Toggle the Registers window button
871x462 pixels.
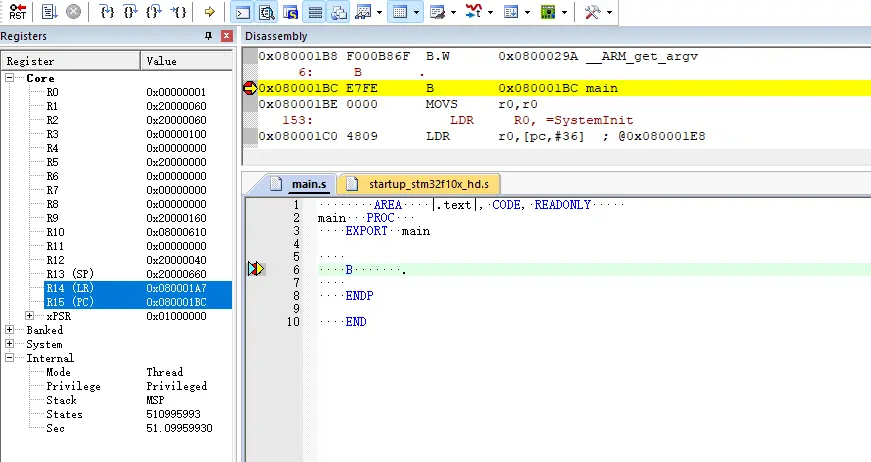pyautogui.click(x=314, y=12)
